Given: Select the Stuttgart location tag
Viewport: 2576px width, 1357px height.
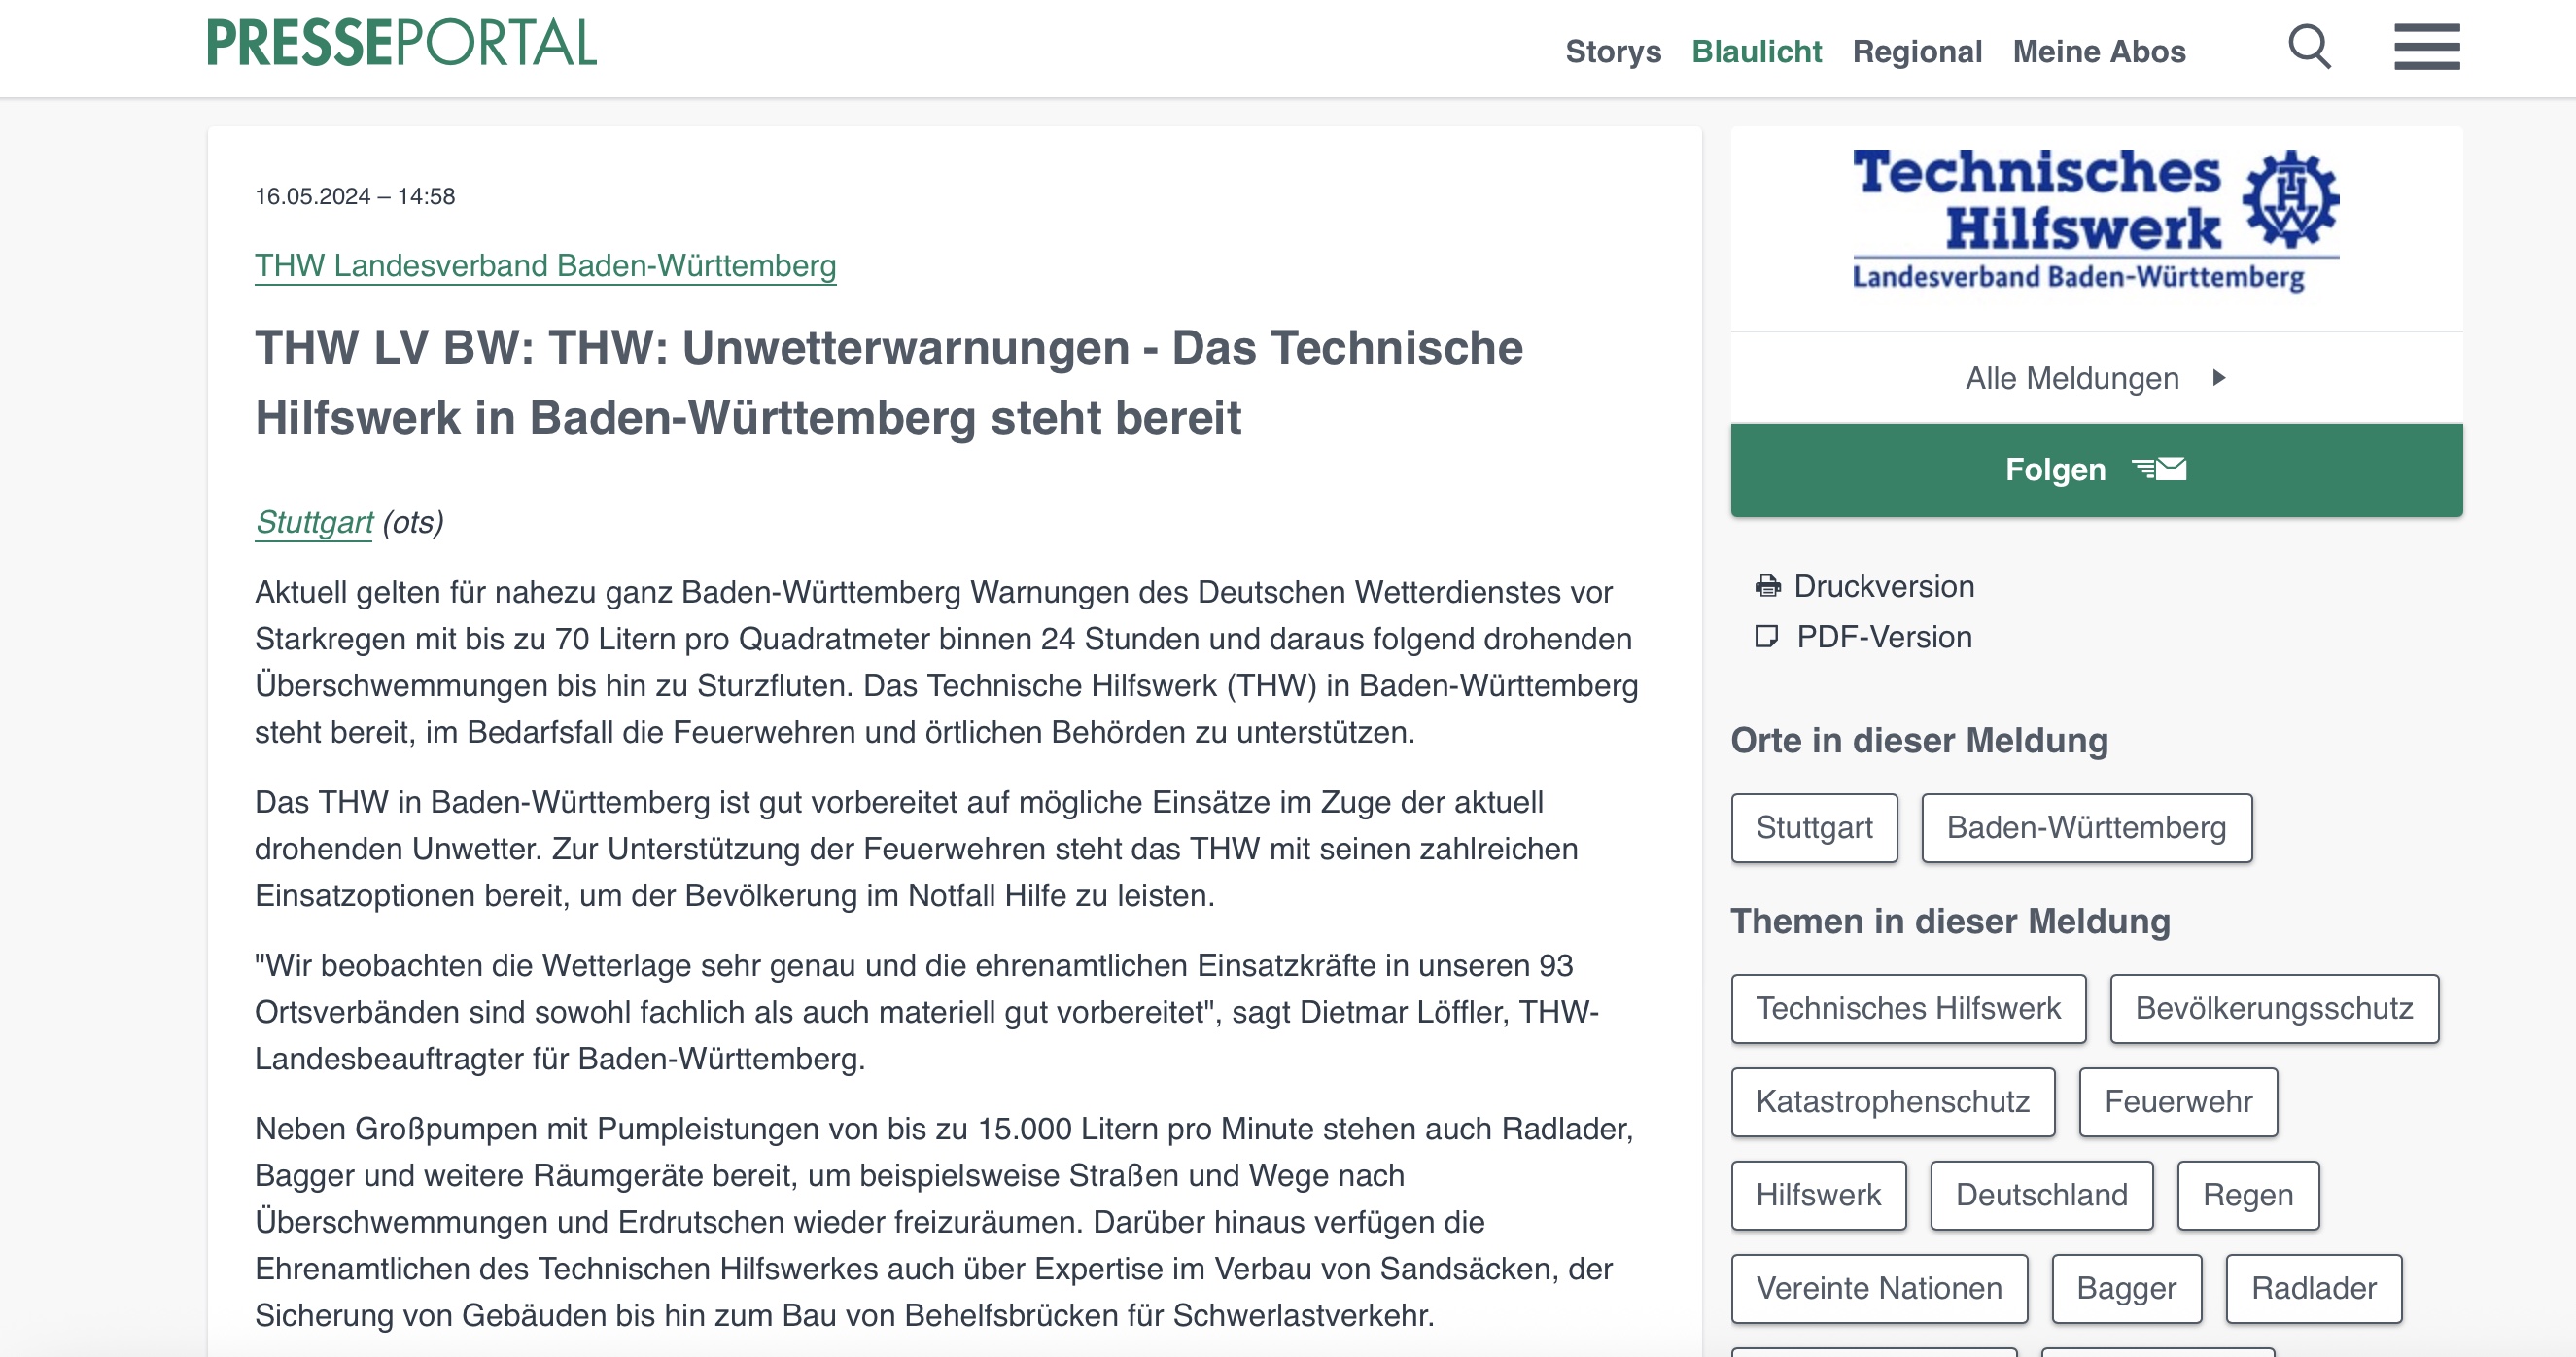Looking at the screenshot, I should coord(1814,828).
